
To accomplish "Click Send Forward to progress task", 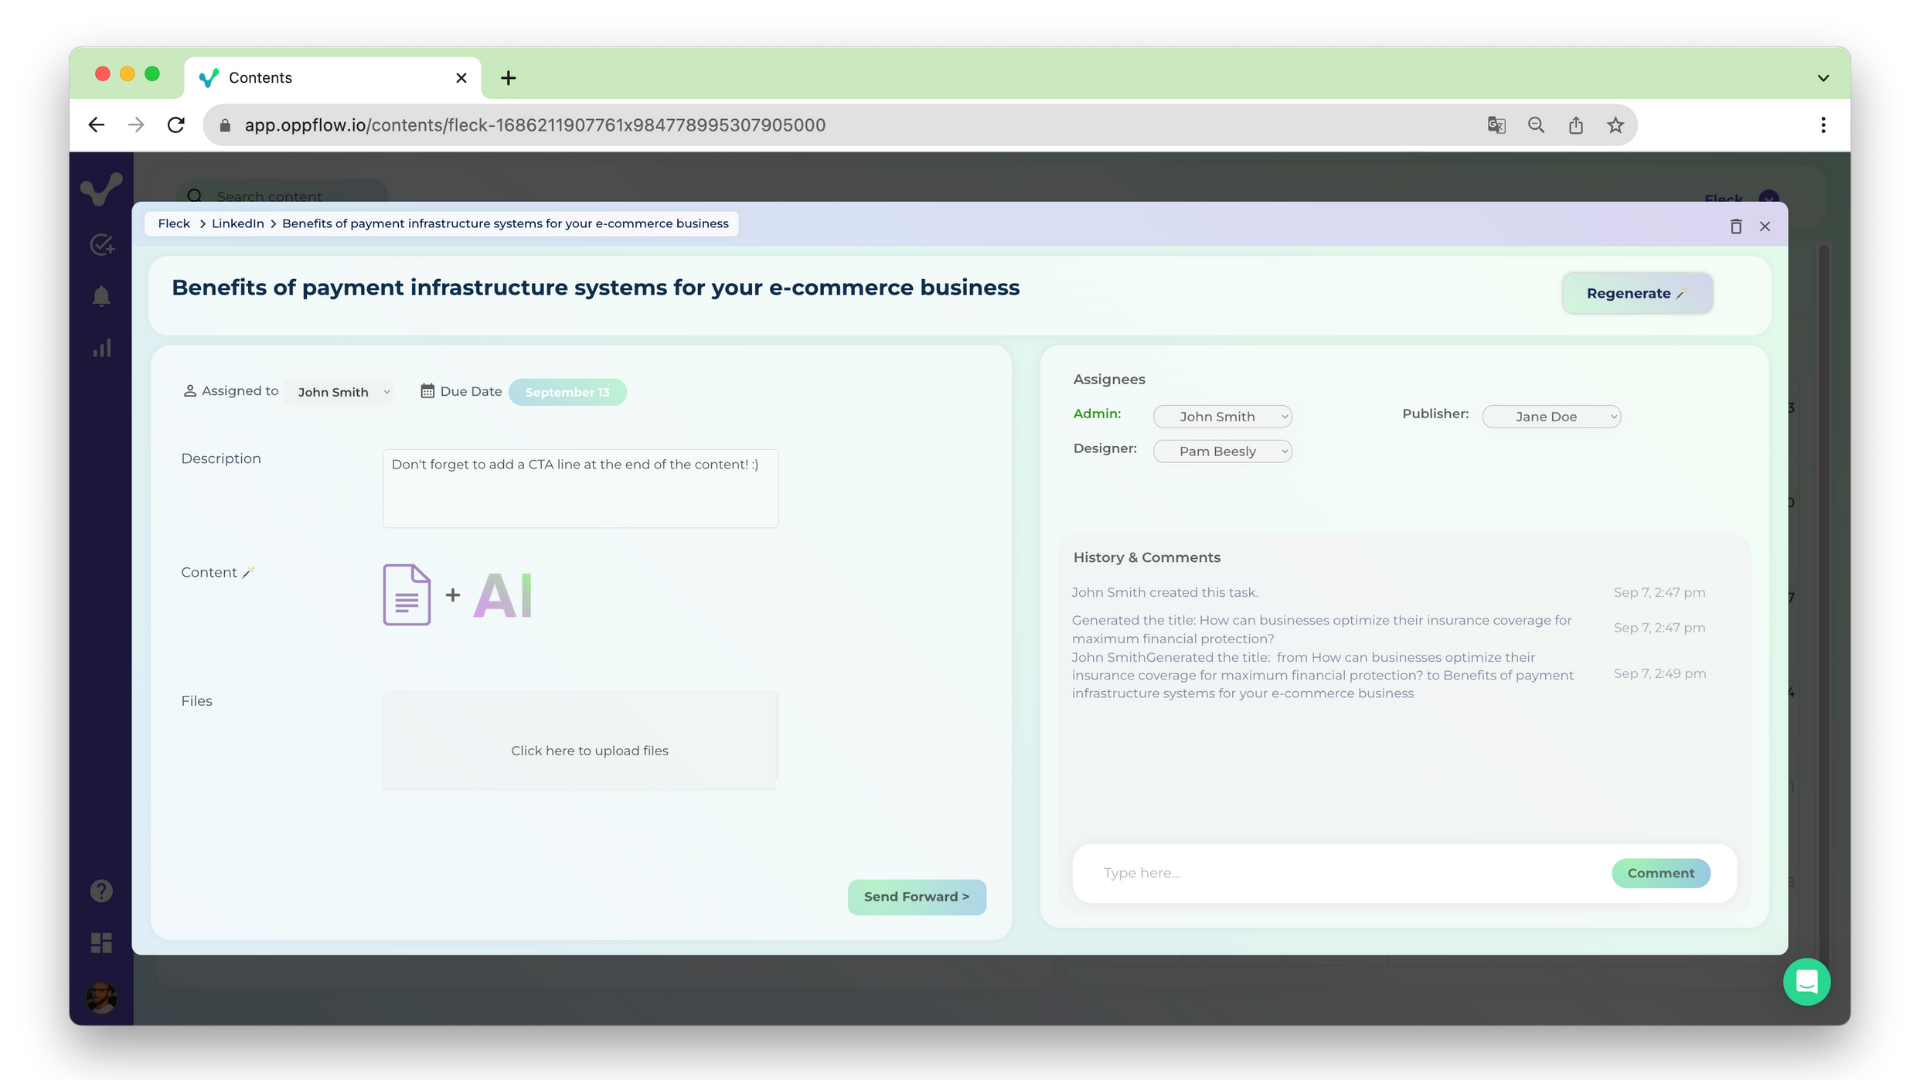I will click(x=916, y=897).
